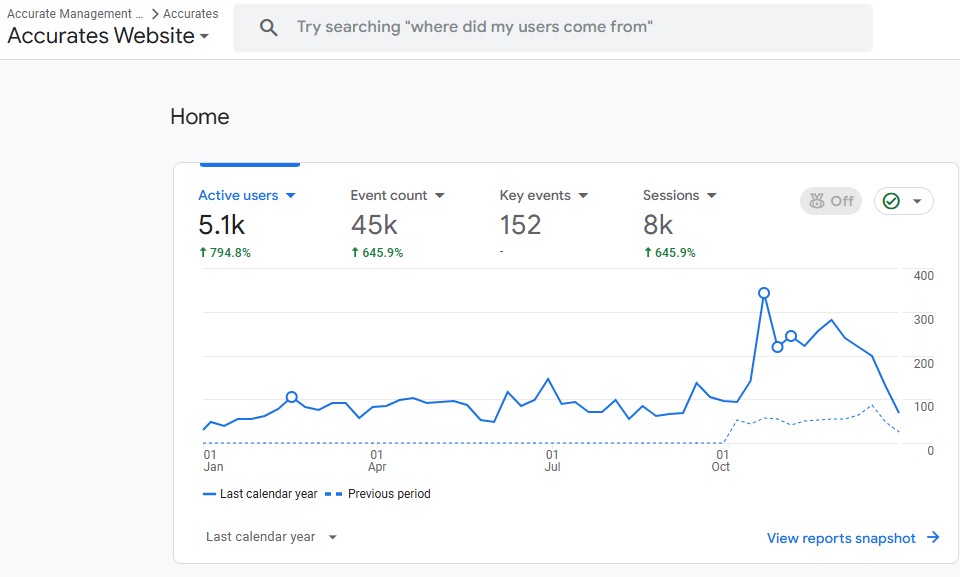960x577 pixels.
Task: Click the arrow beside View reports snapshot
Action: [933, 537]
